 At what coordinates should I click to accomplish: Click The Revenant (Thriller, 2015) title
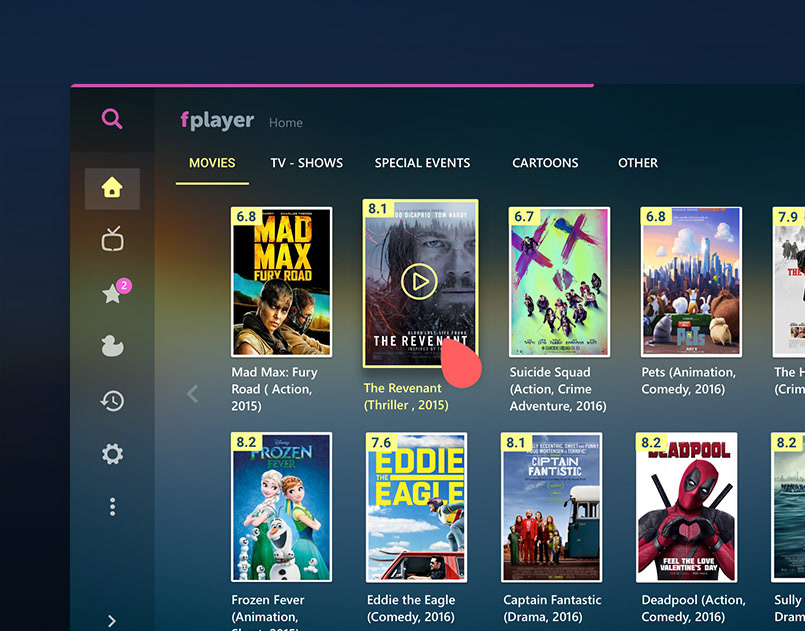coord(406,396)
